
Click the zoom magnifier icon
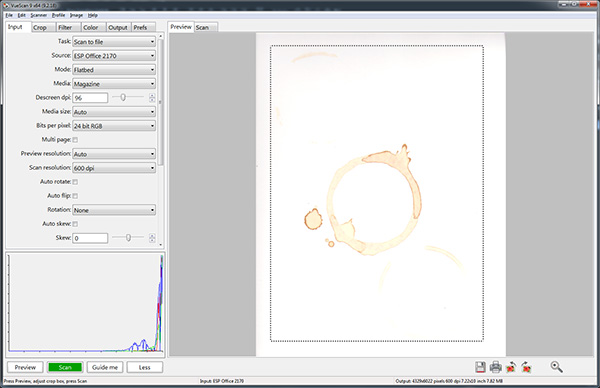[556, 367]
